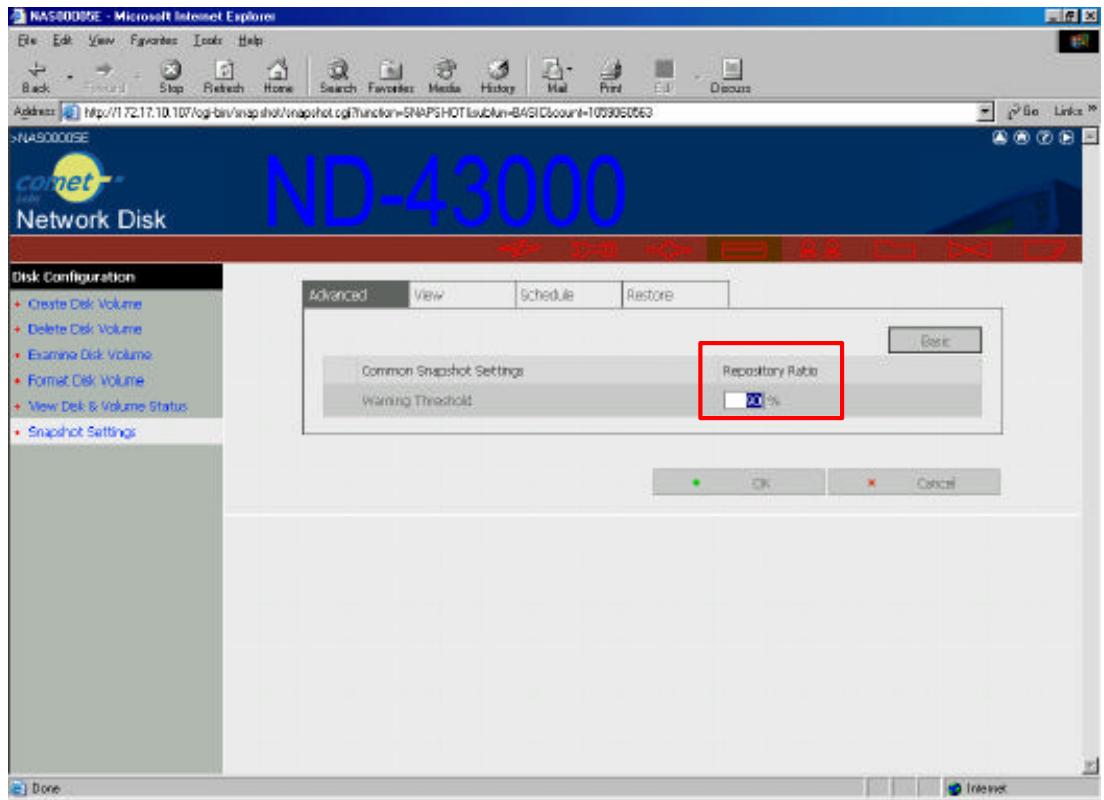Open Snapshot Settings link
The width and height of the screenshot is (1104, 800).
tap(81, 432)
